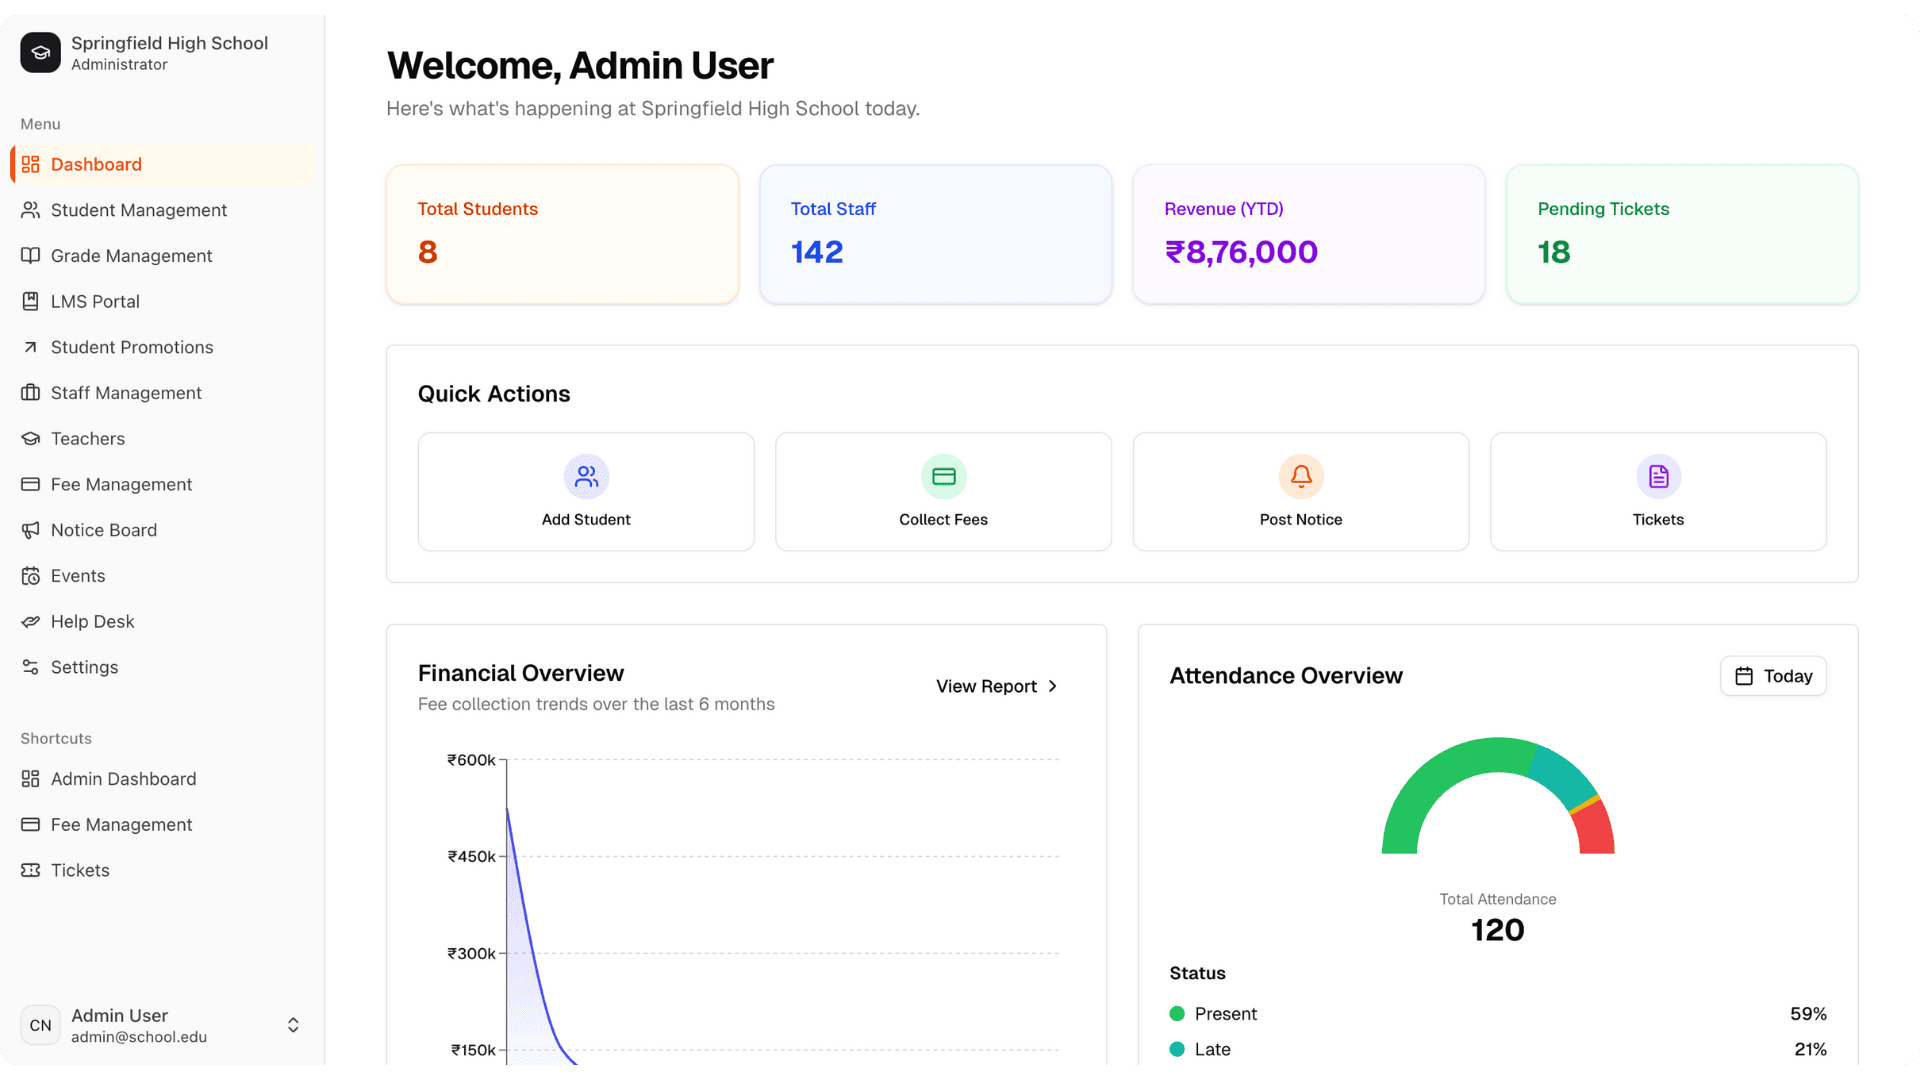Open the Fee Management card icon
The image size is (1920, 1080).
(31, 484)
